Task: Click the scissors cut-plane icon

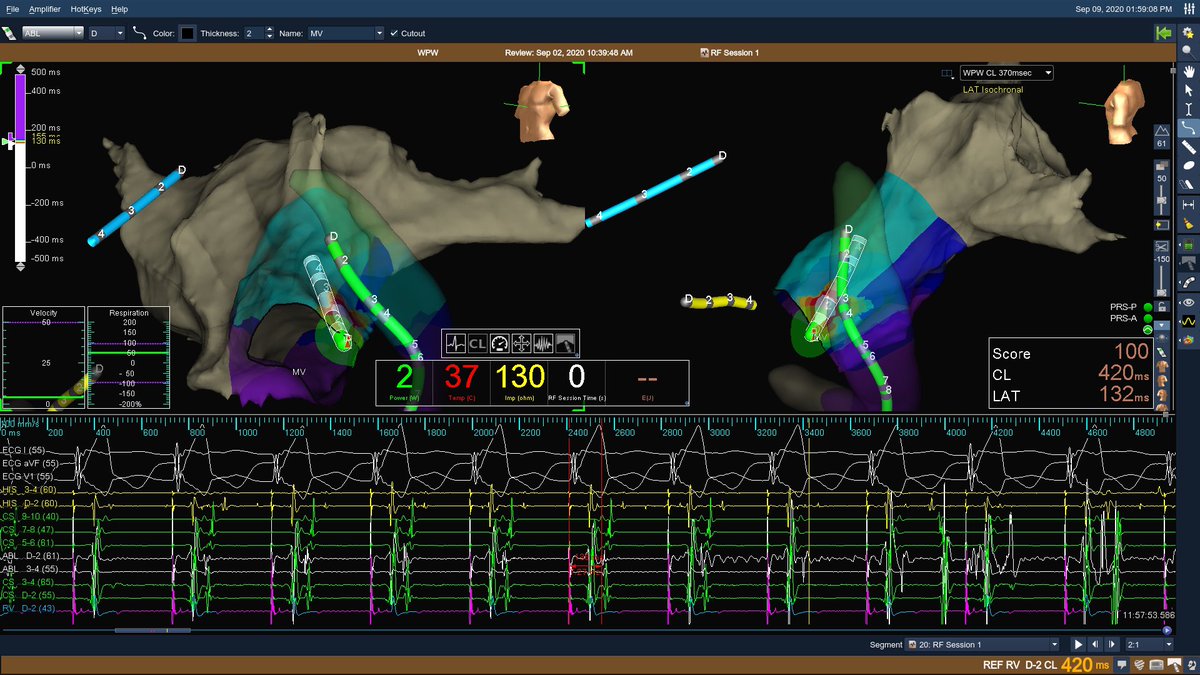Action: coord(1161,246)
